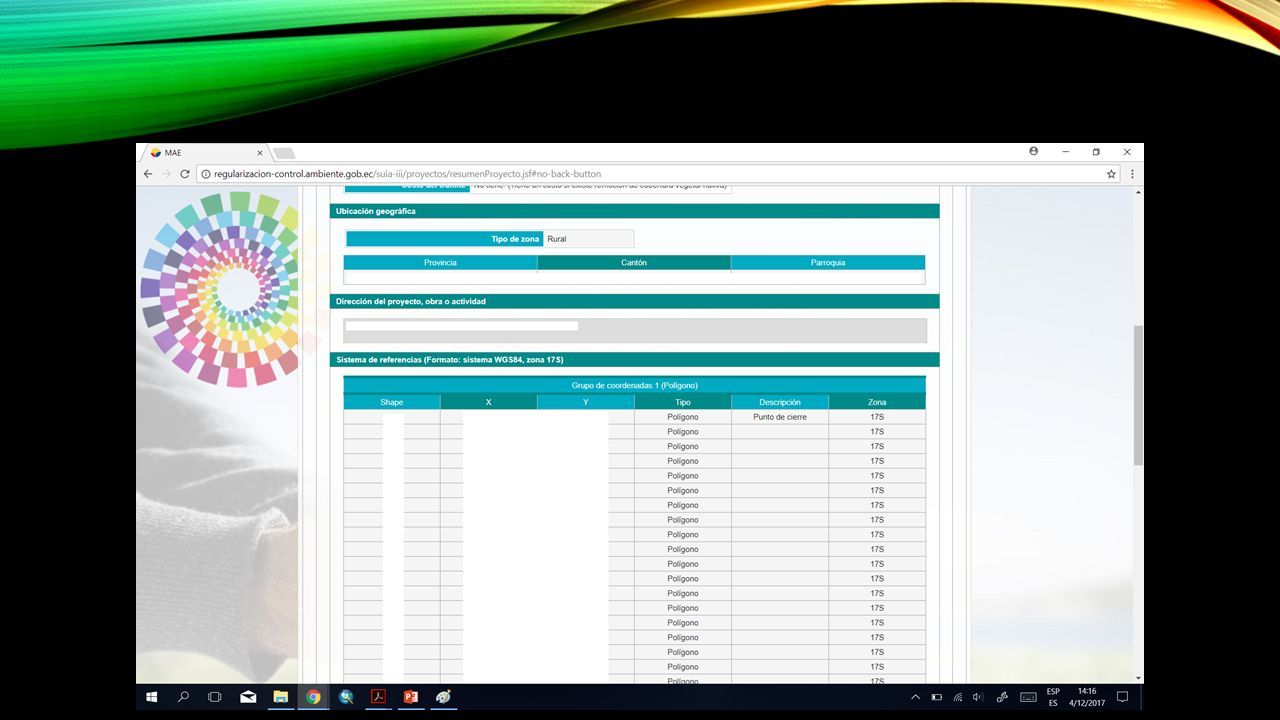Click the Parroquia column header

828,263
